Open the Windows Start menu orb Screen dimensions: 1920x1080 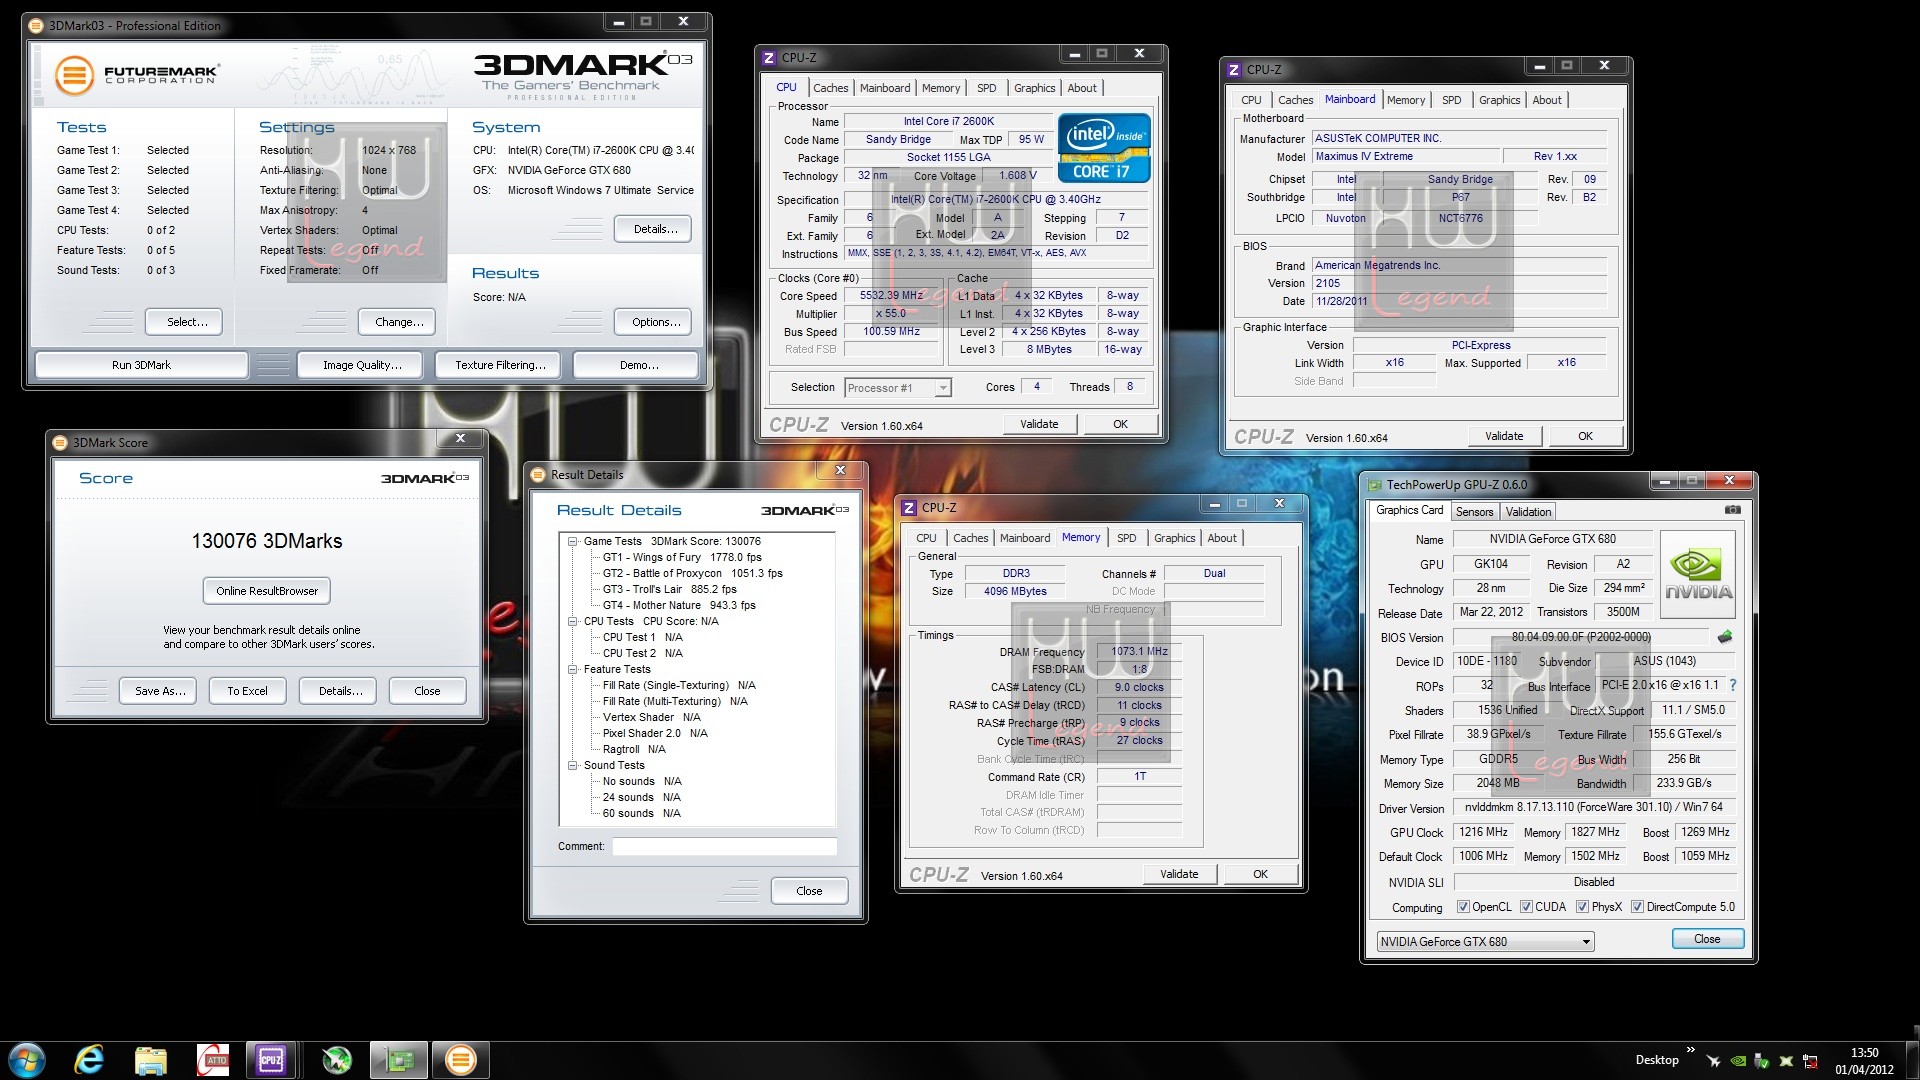point(26,1060)
